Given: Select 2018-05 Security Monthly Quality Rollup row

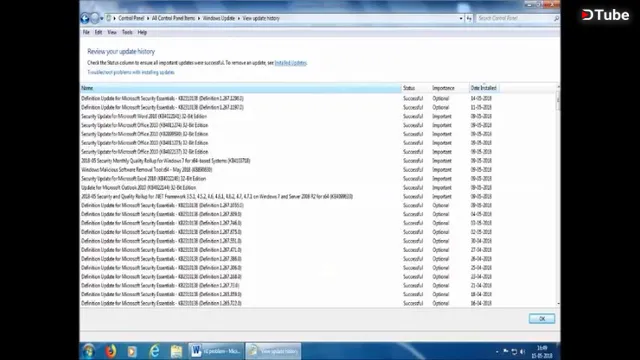Looking at the screenshot, I should pyautogui.click(x=318, y=161).
